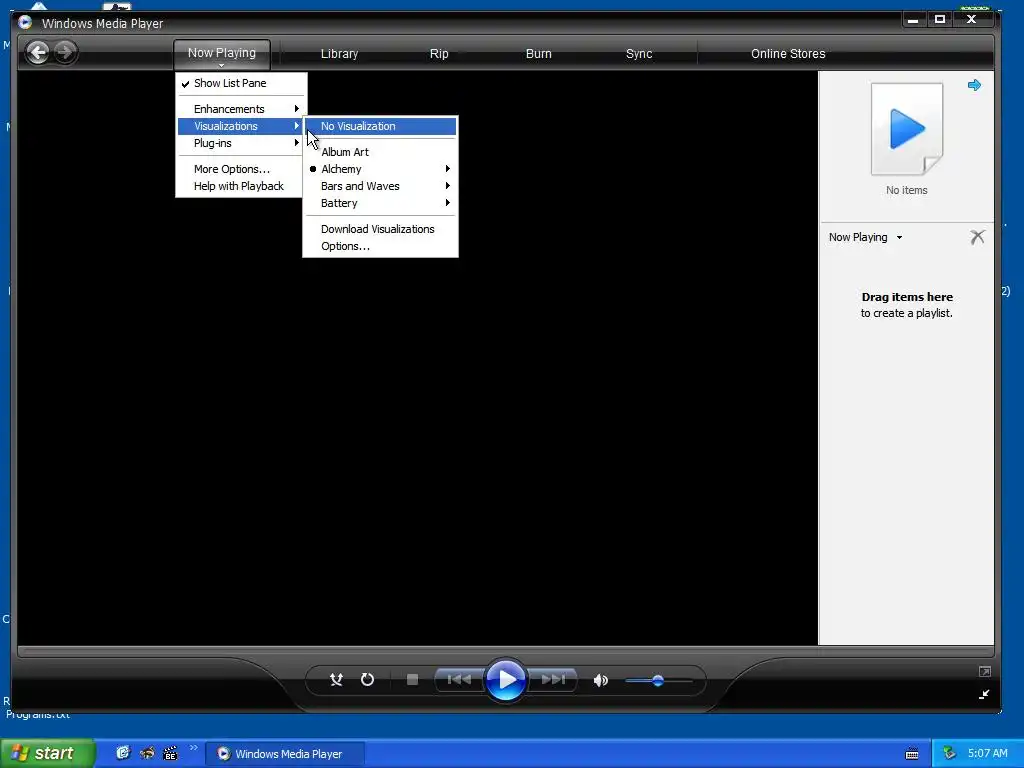Clear the list pane with X icon

tap(977, 236)
